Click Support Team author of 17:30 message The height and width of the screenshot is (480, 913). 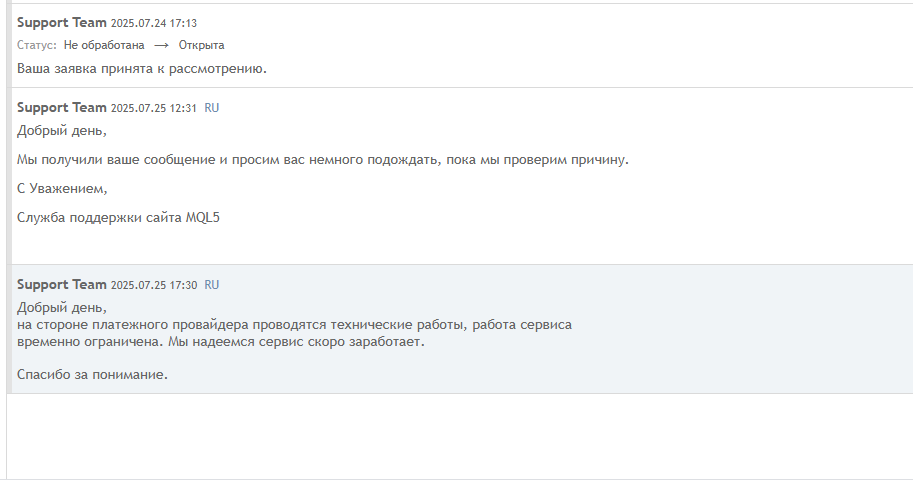coord(62,285)
